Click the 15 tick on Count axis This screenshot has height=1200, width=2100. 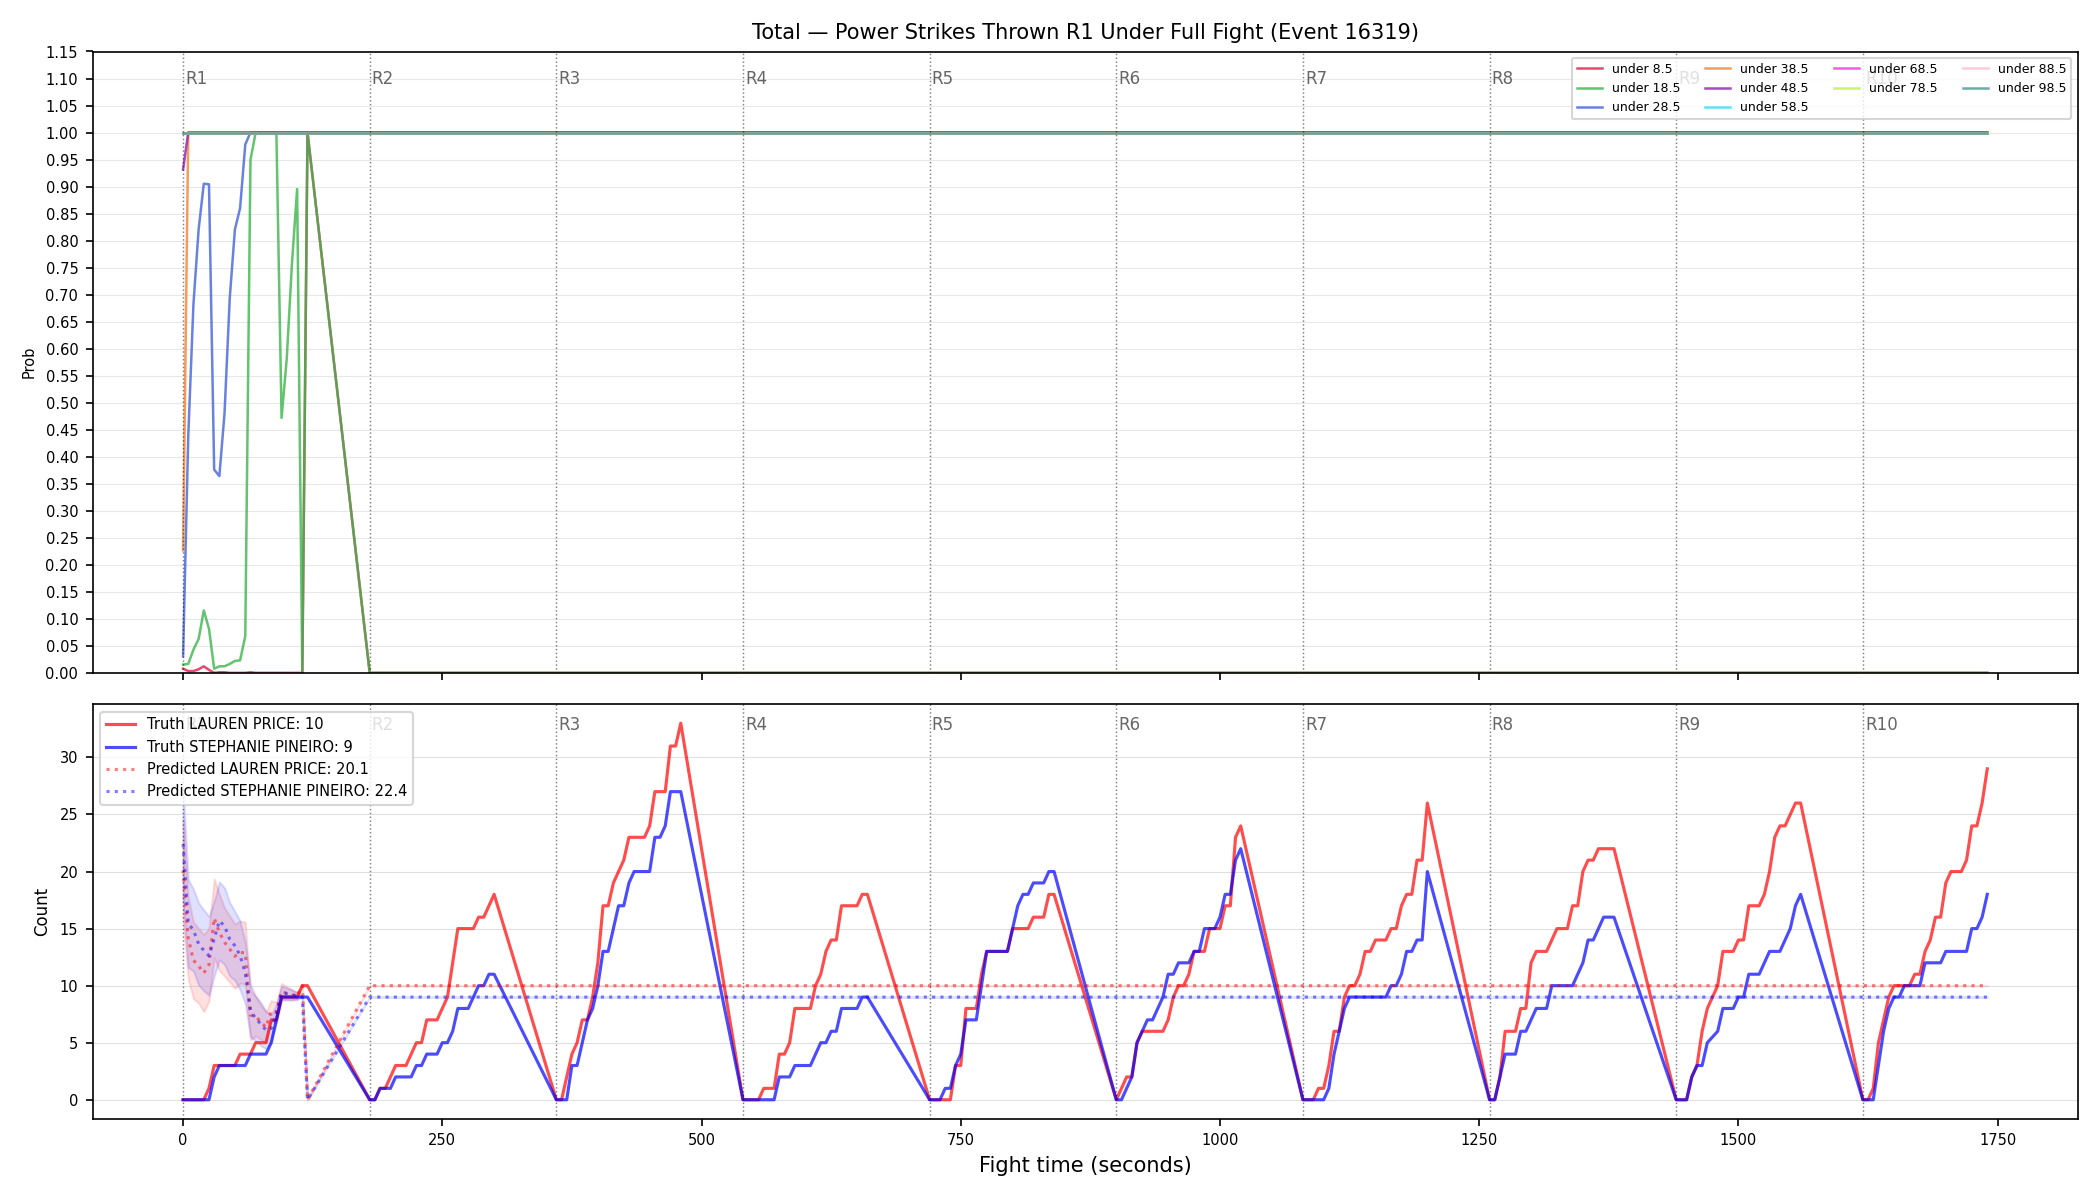point(68,930)
